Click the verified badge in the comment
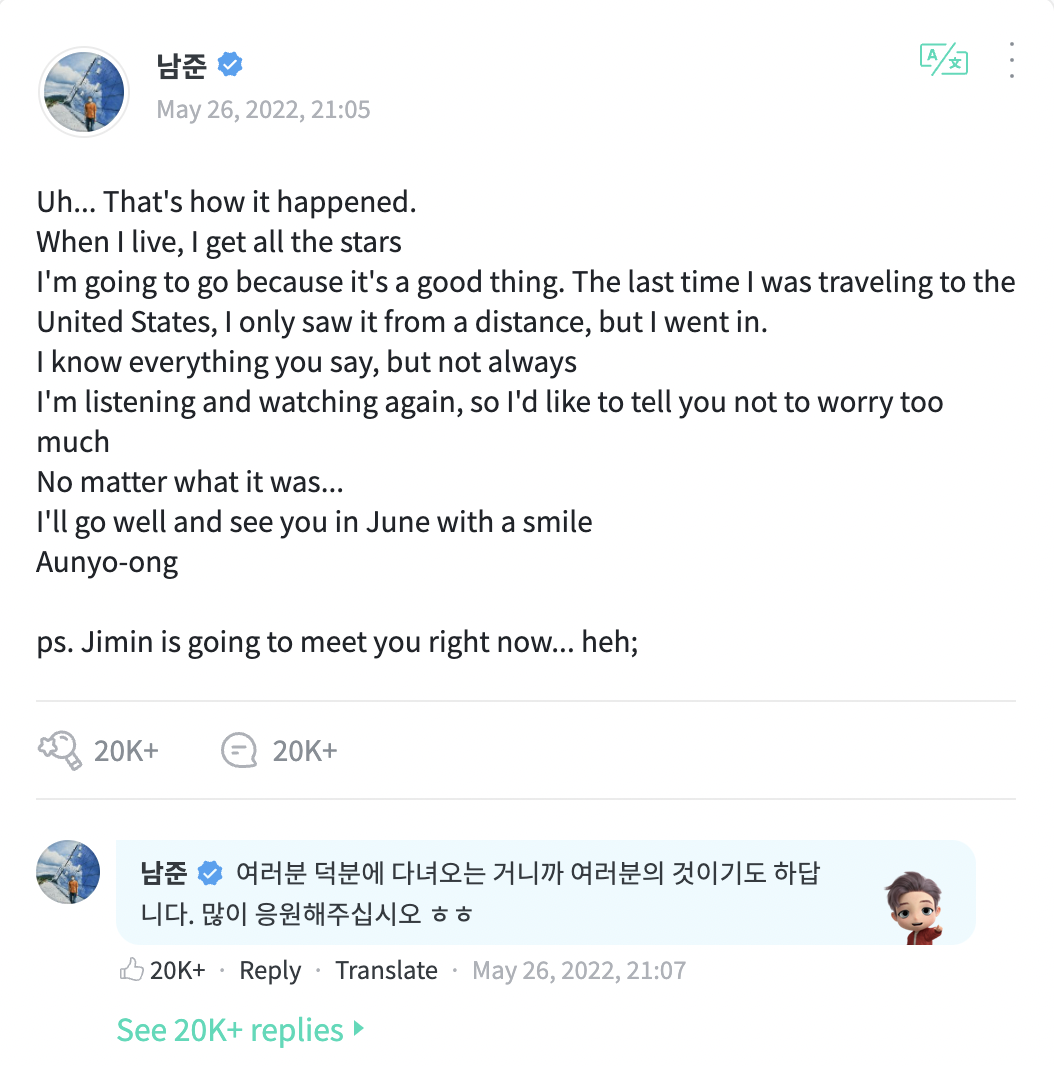 pyautogui.click(x=210, y=873)
